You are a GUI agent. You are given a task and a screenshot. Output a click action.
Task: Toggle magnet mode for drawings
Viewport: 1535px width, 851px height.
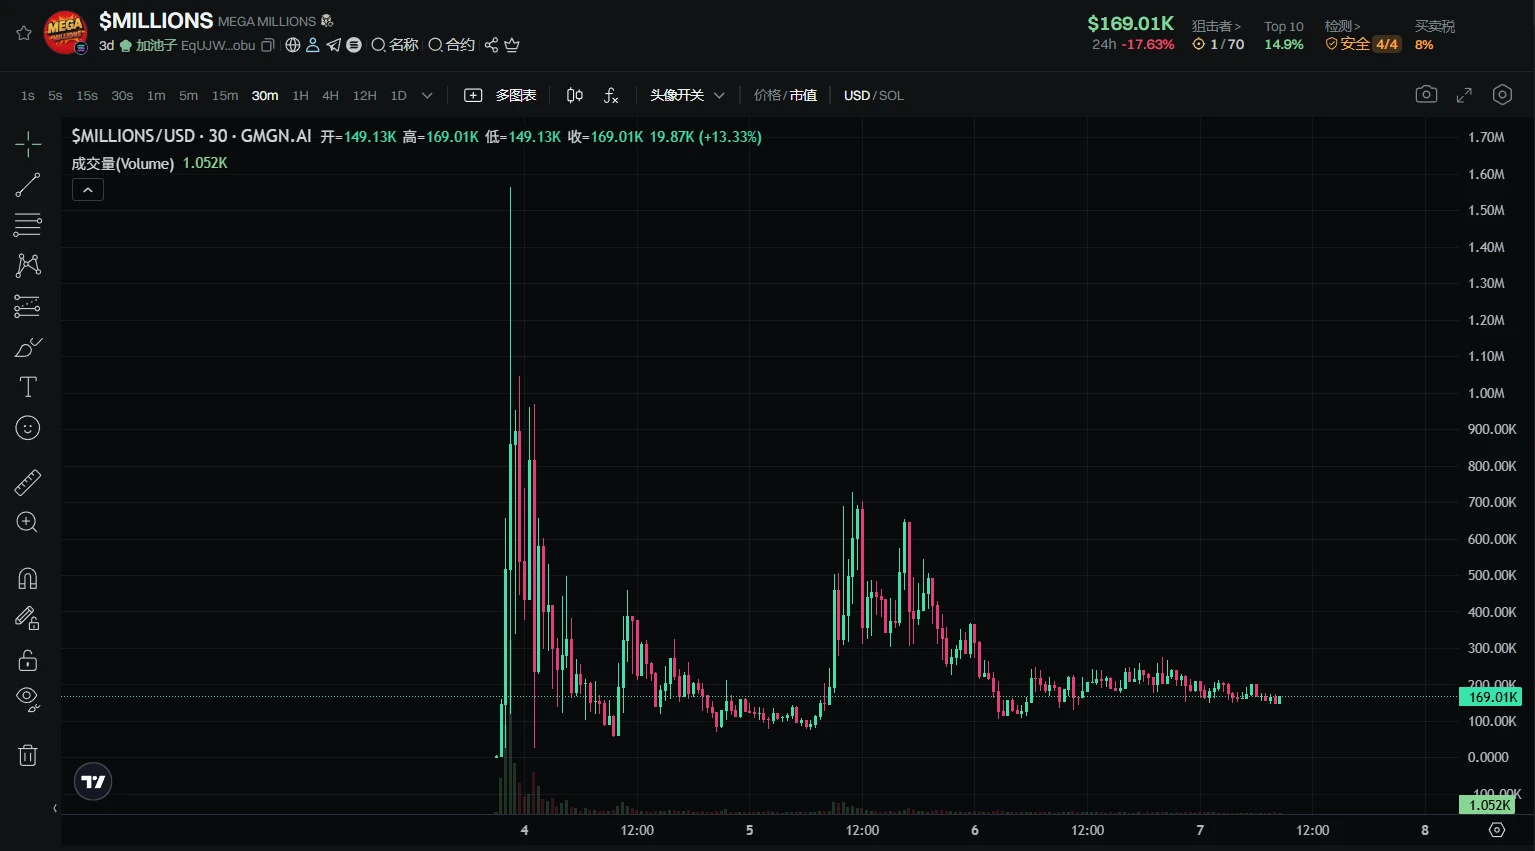28,578
